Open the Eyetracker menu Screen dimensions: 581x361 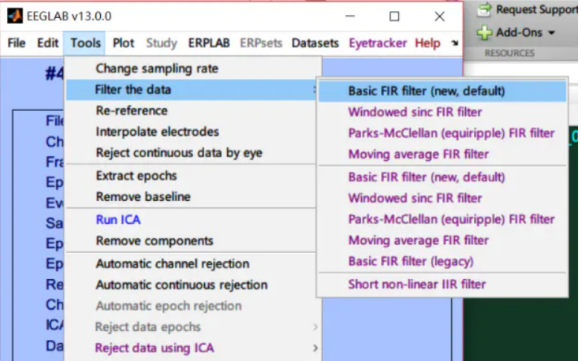point(378,43)
